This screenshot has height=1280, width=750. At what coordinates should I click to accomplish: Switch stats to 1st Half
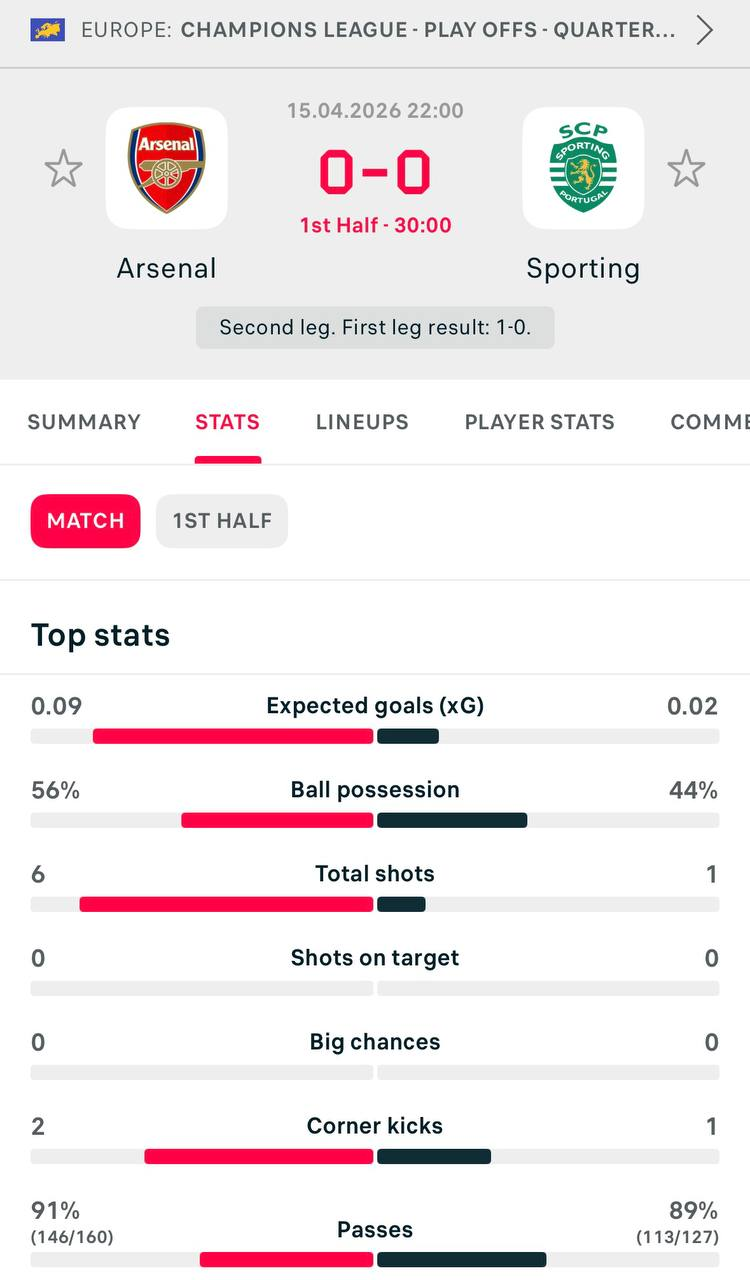click(222, 521)
